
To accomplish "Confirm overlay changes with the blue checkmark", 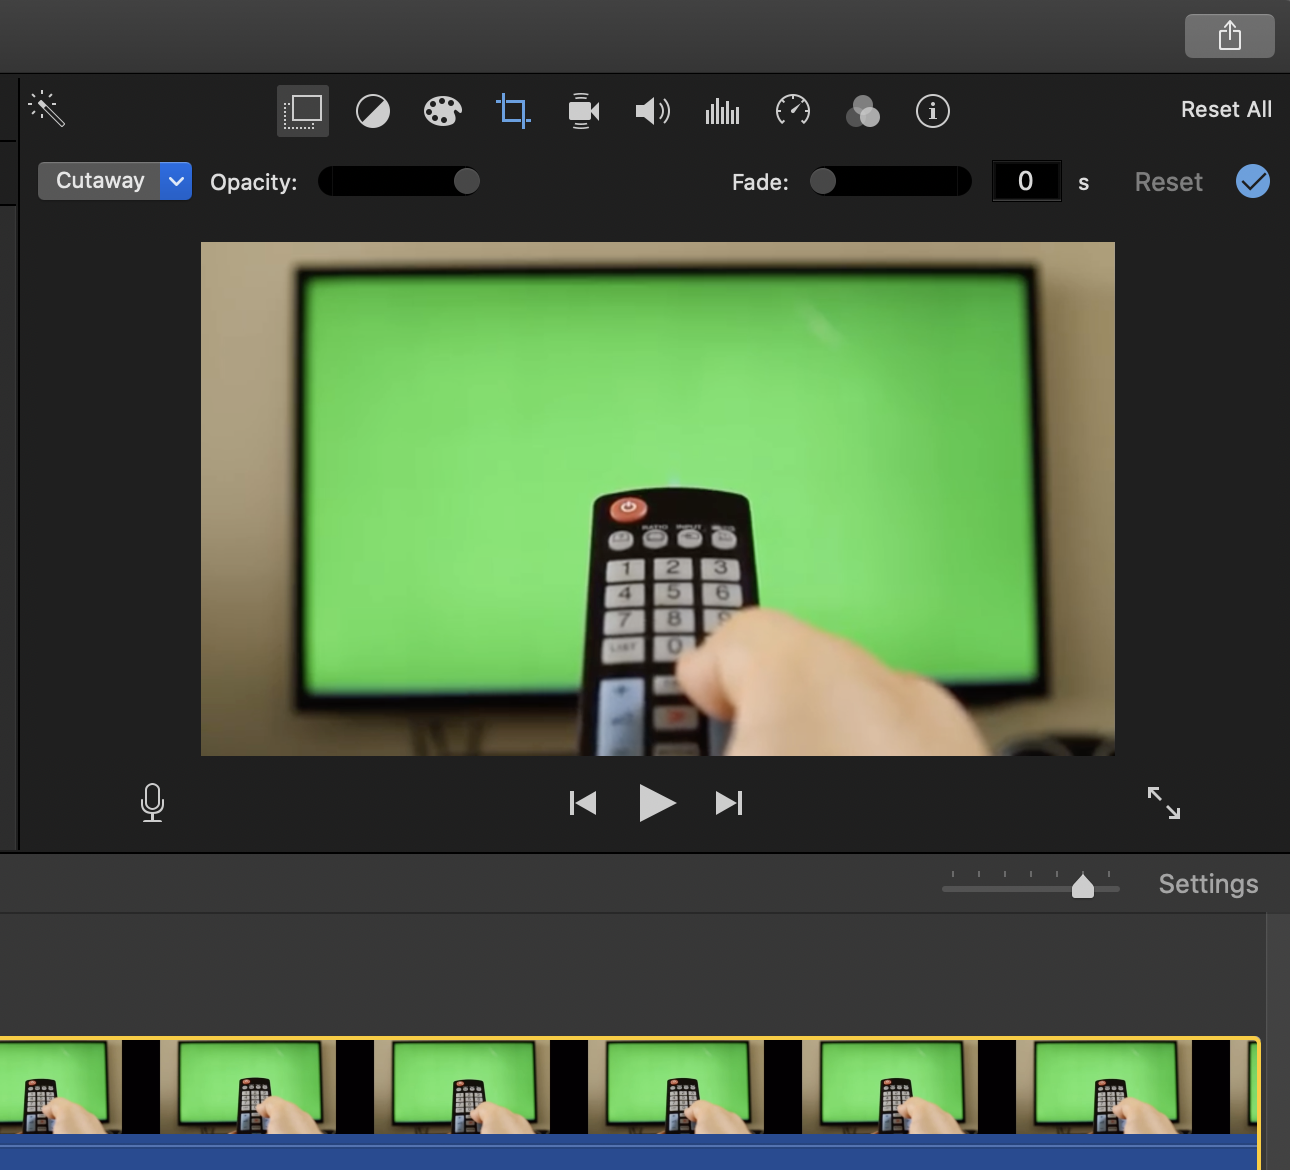I will 1252,181.
